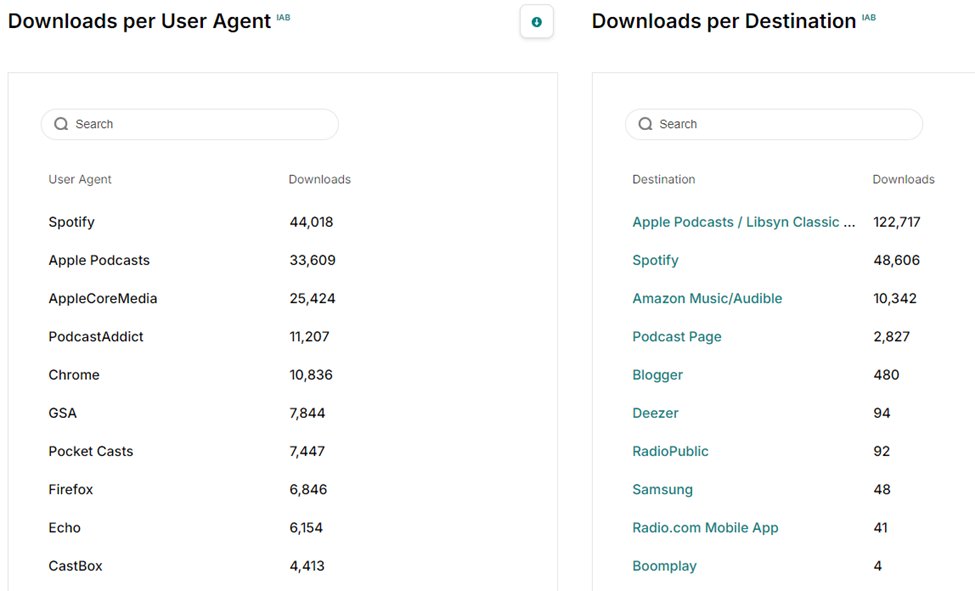Click the magnifier icon in Destination search

[x=645, y=124]
